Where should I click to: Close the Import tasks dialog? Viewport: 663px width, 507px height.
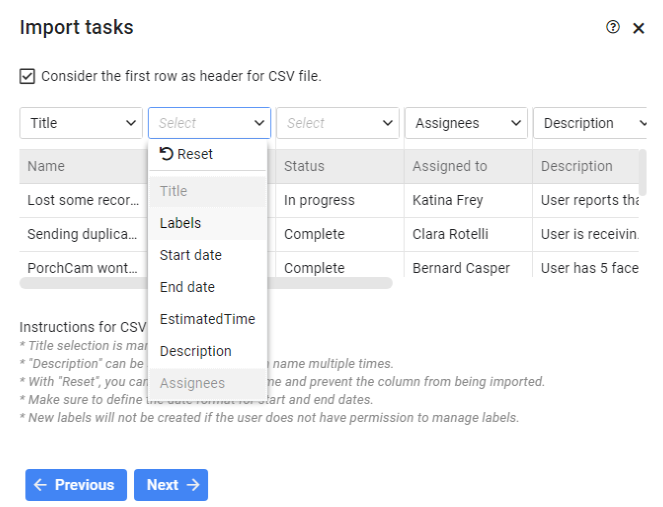pos(638,28)
